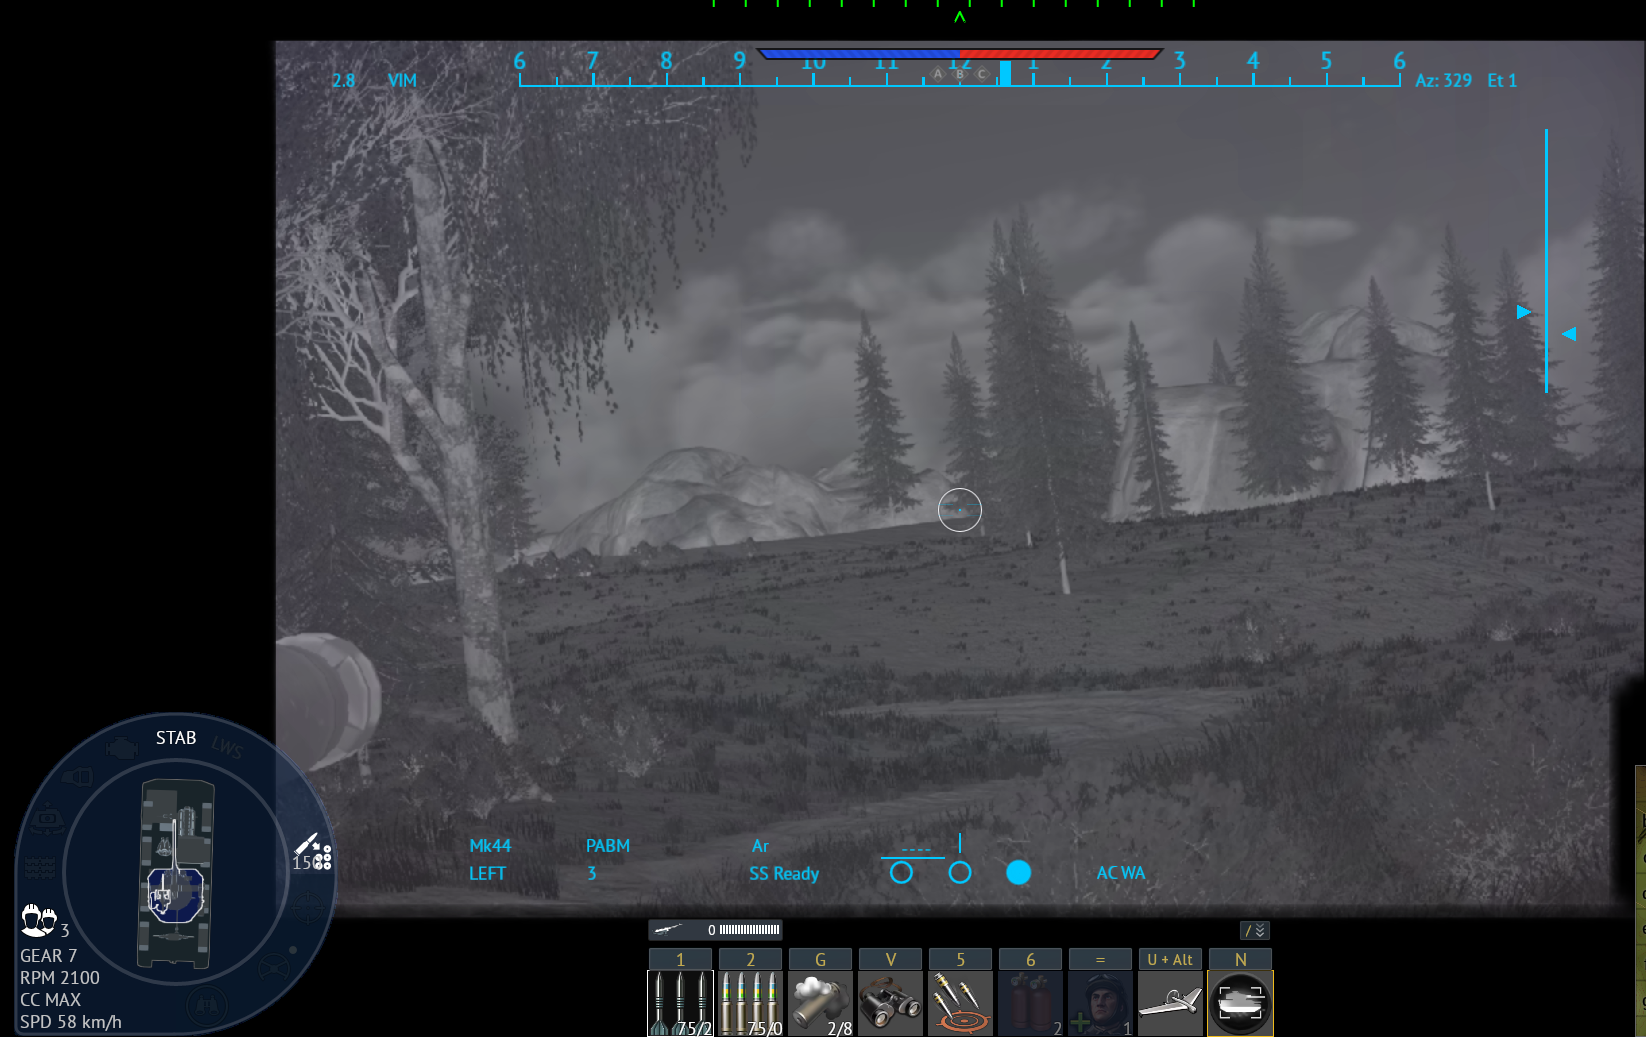Click the N hotkey label
Image resolution: width=1646 pixels, height=1037 pixels.
coord(1240,959)
